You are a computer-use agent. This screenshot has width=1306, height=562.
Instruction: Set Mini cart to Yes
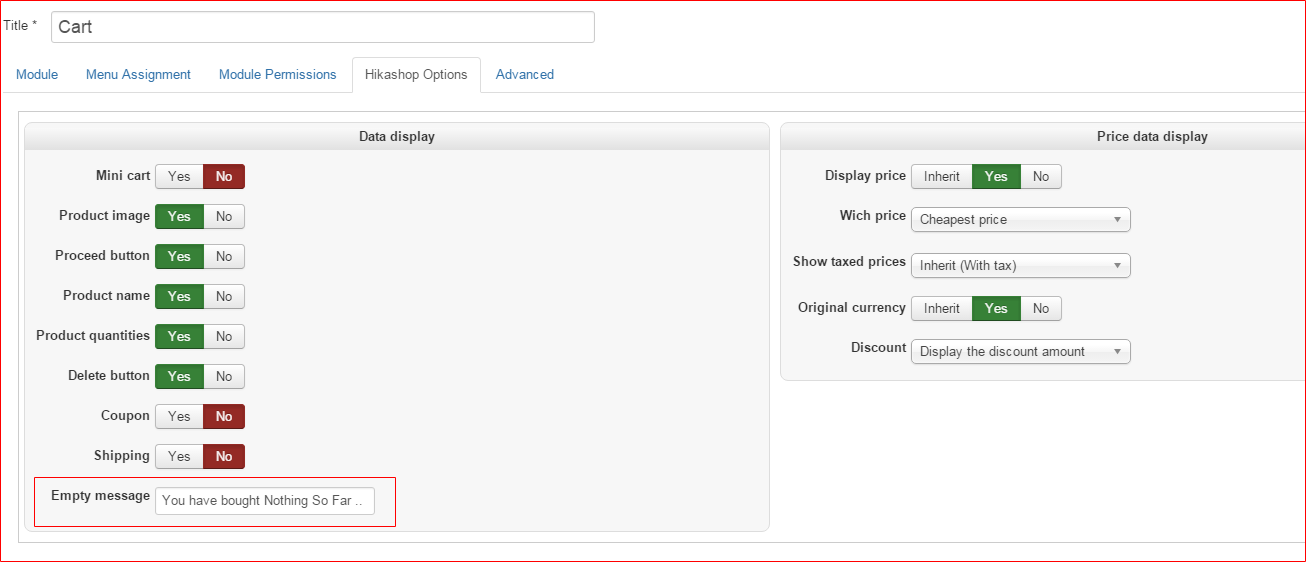coord(179,177)
